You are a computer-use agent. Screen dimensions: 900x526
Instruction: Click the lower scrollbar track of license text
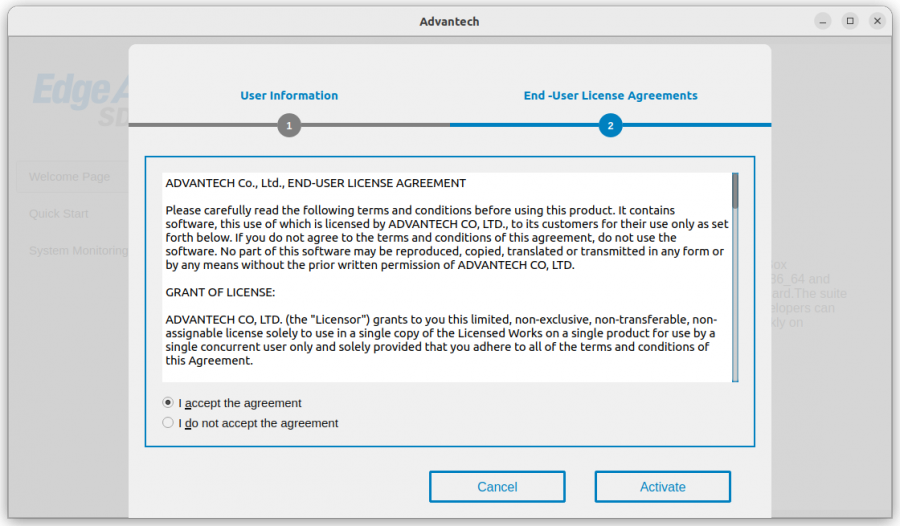pyautogui.click(x=735, y=295)
